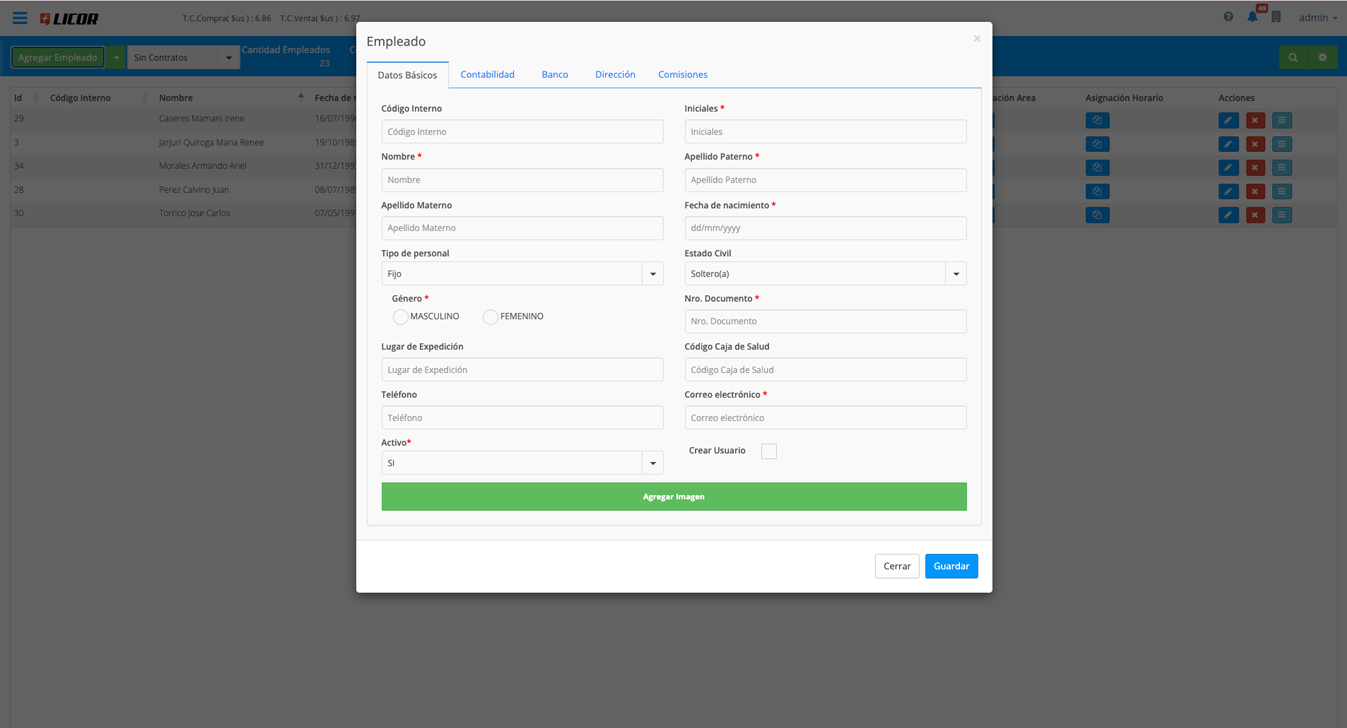Screen dimensions: 1347x728
Task: Select the MASCULINO gender radio button
Action: [400, 317]
